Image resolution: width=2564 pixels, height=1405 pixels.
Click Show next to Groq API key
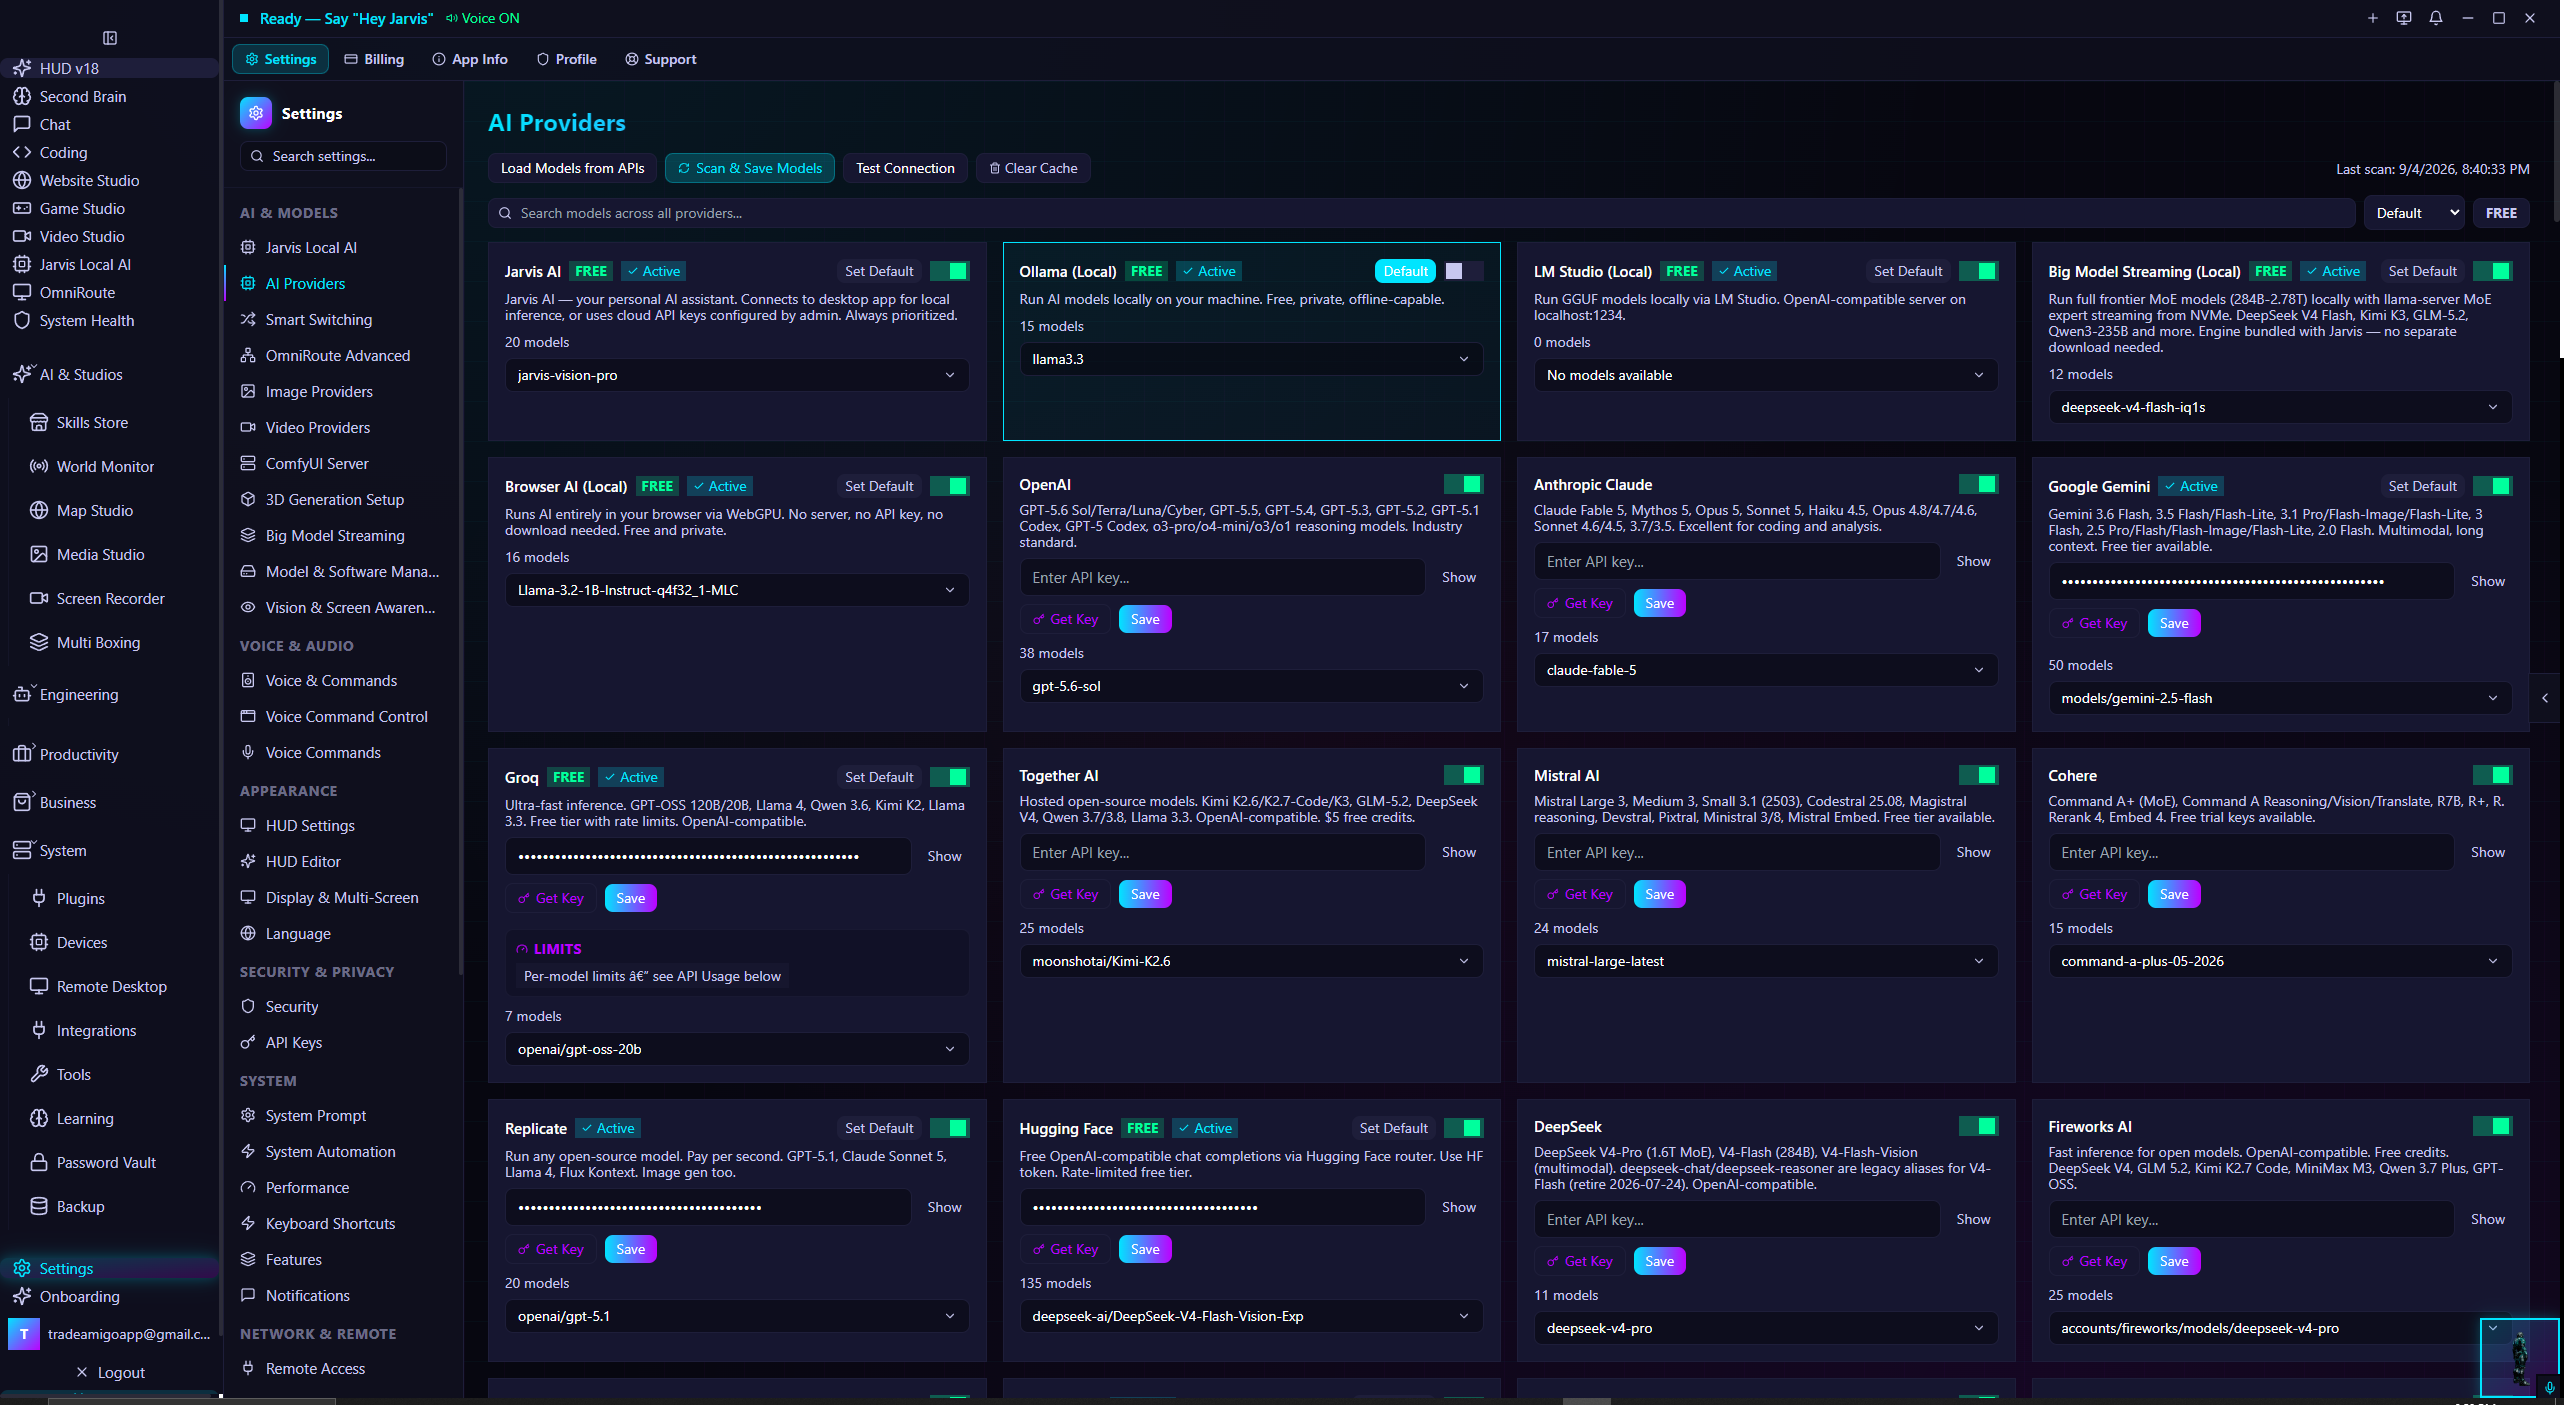click(x=944, y=856)
